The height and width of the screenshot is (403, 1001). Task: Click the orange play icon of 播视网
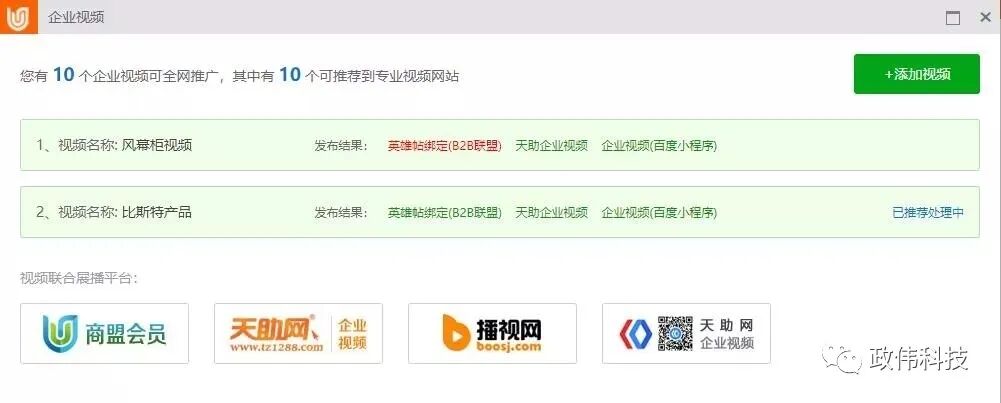[456, 333]
